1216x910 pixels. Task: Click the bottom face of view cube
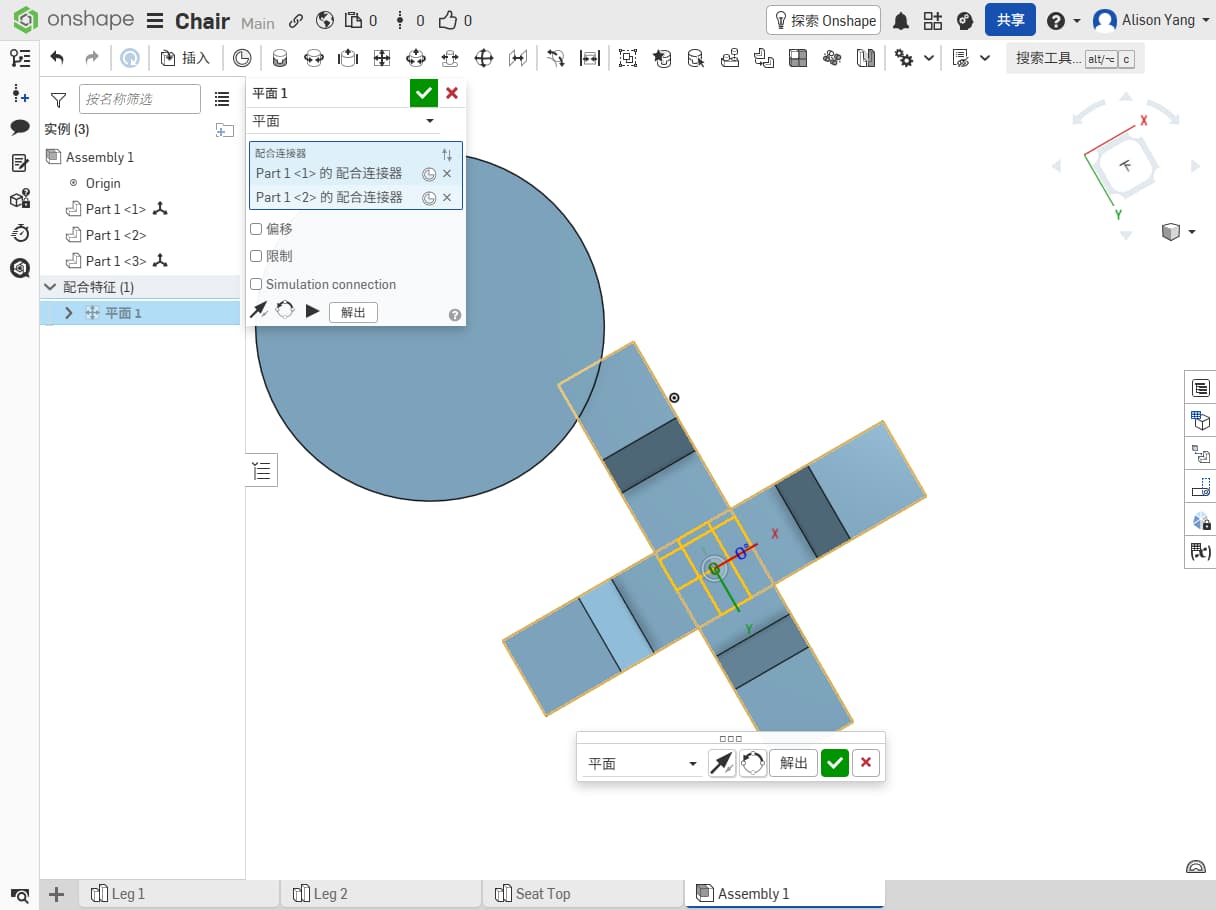[1126, 166]
